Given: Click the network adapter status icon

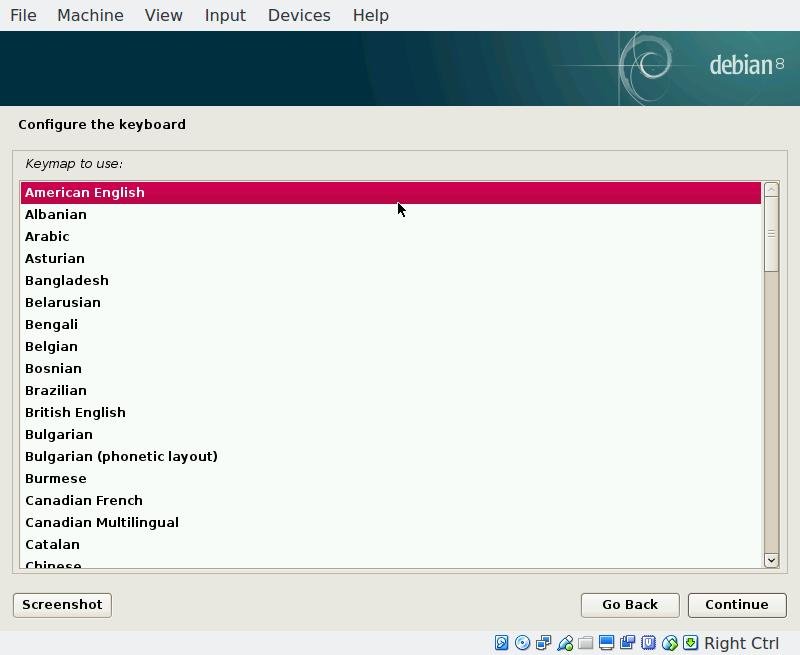Looking at the screenshot, I should click(x=543, y=643).
